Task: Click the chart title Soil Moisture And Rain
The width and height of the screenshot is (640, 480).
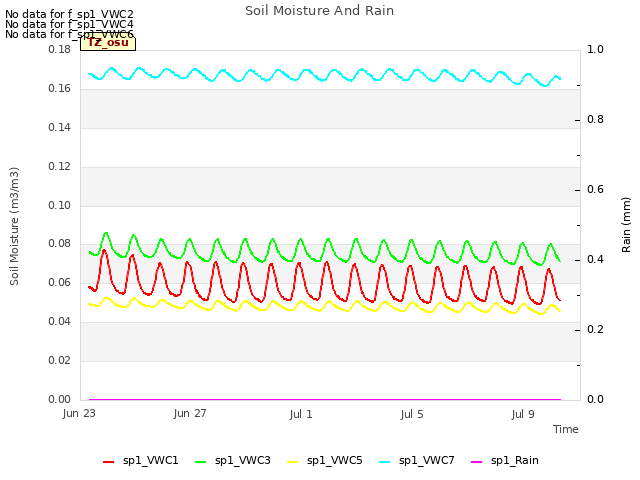Action: pyautogui.click(x=320, y=11)
